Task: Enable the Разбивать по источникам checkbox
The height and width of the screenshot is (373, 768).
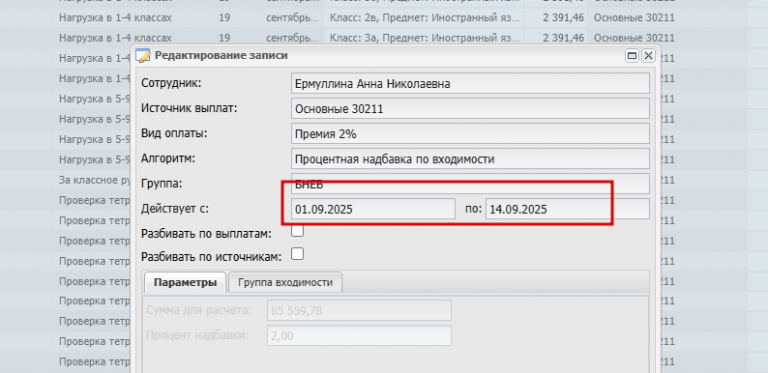Action: click(297, 254)
